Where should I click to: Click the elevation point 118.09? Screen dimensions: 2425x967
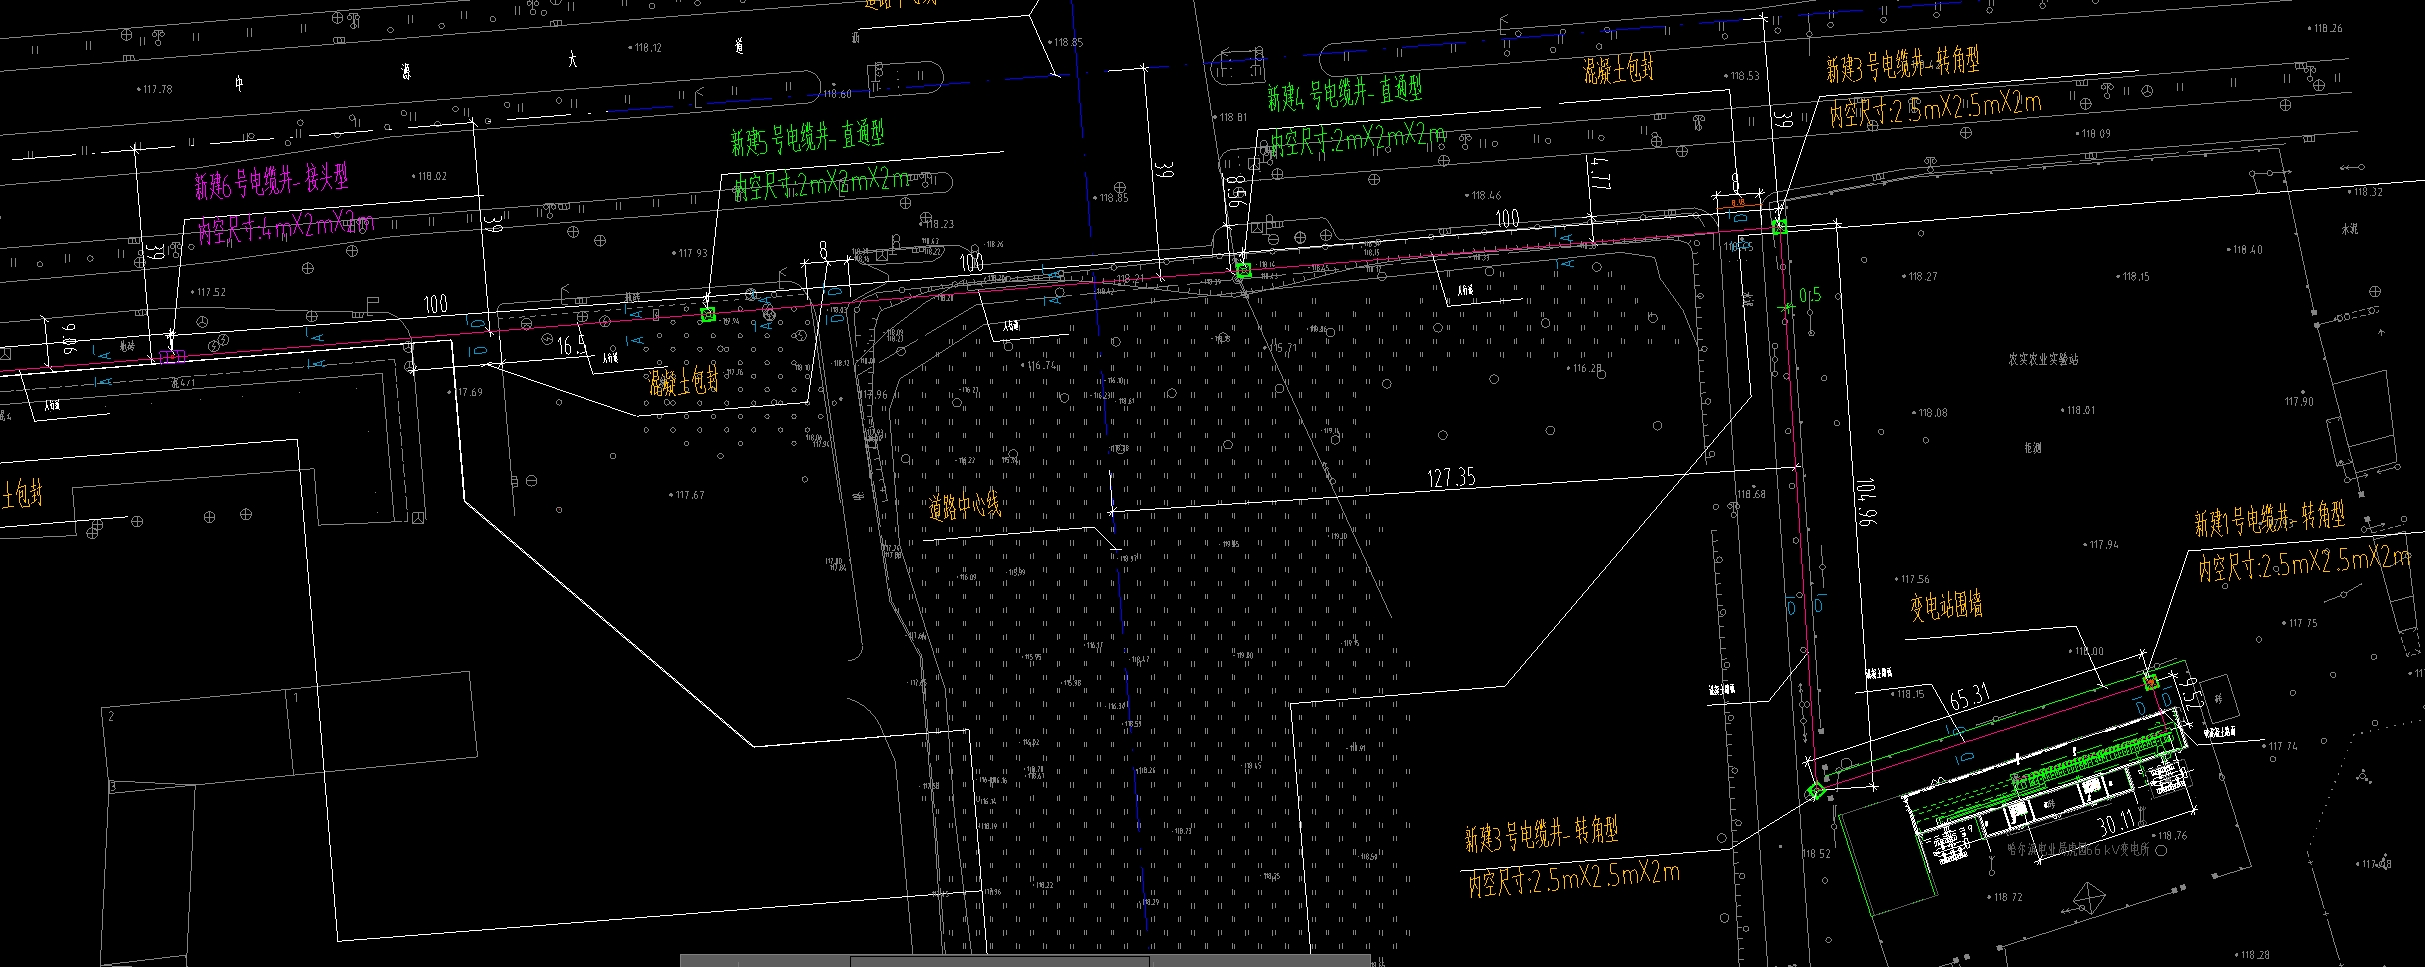click(x=2092, y=133)
